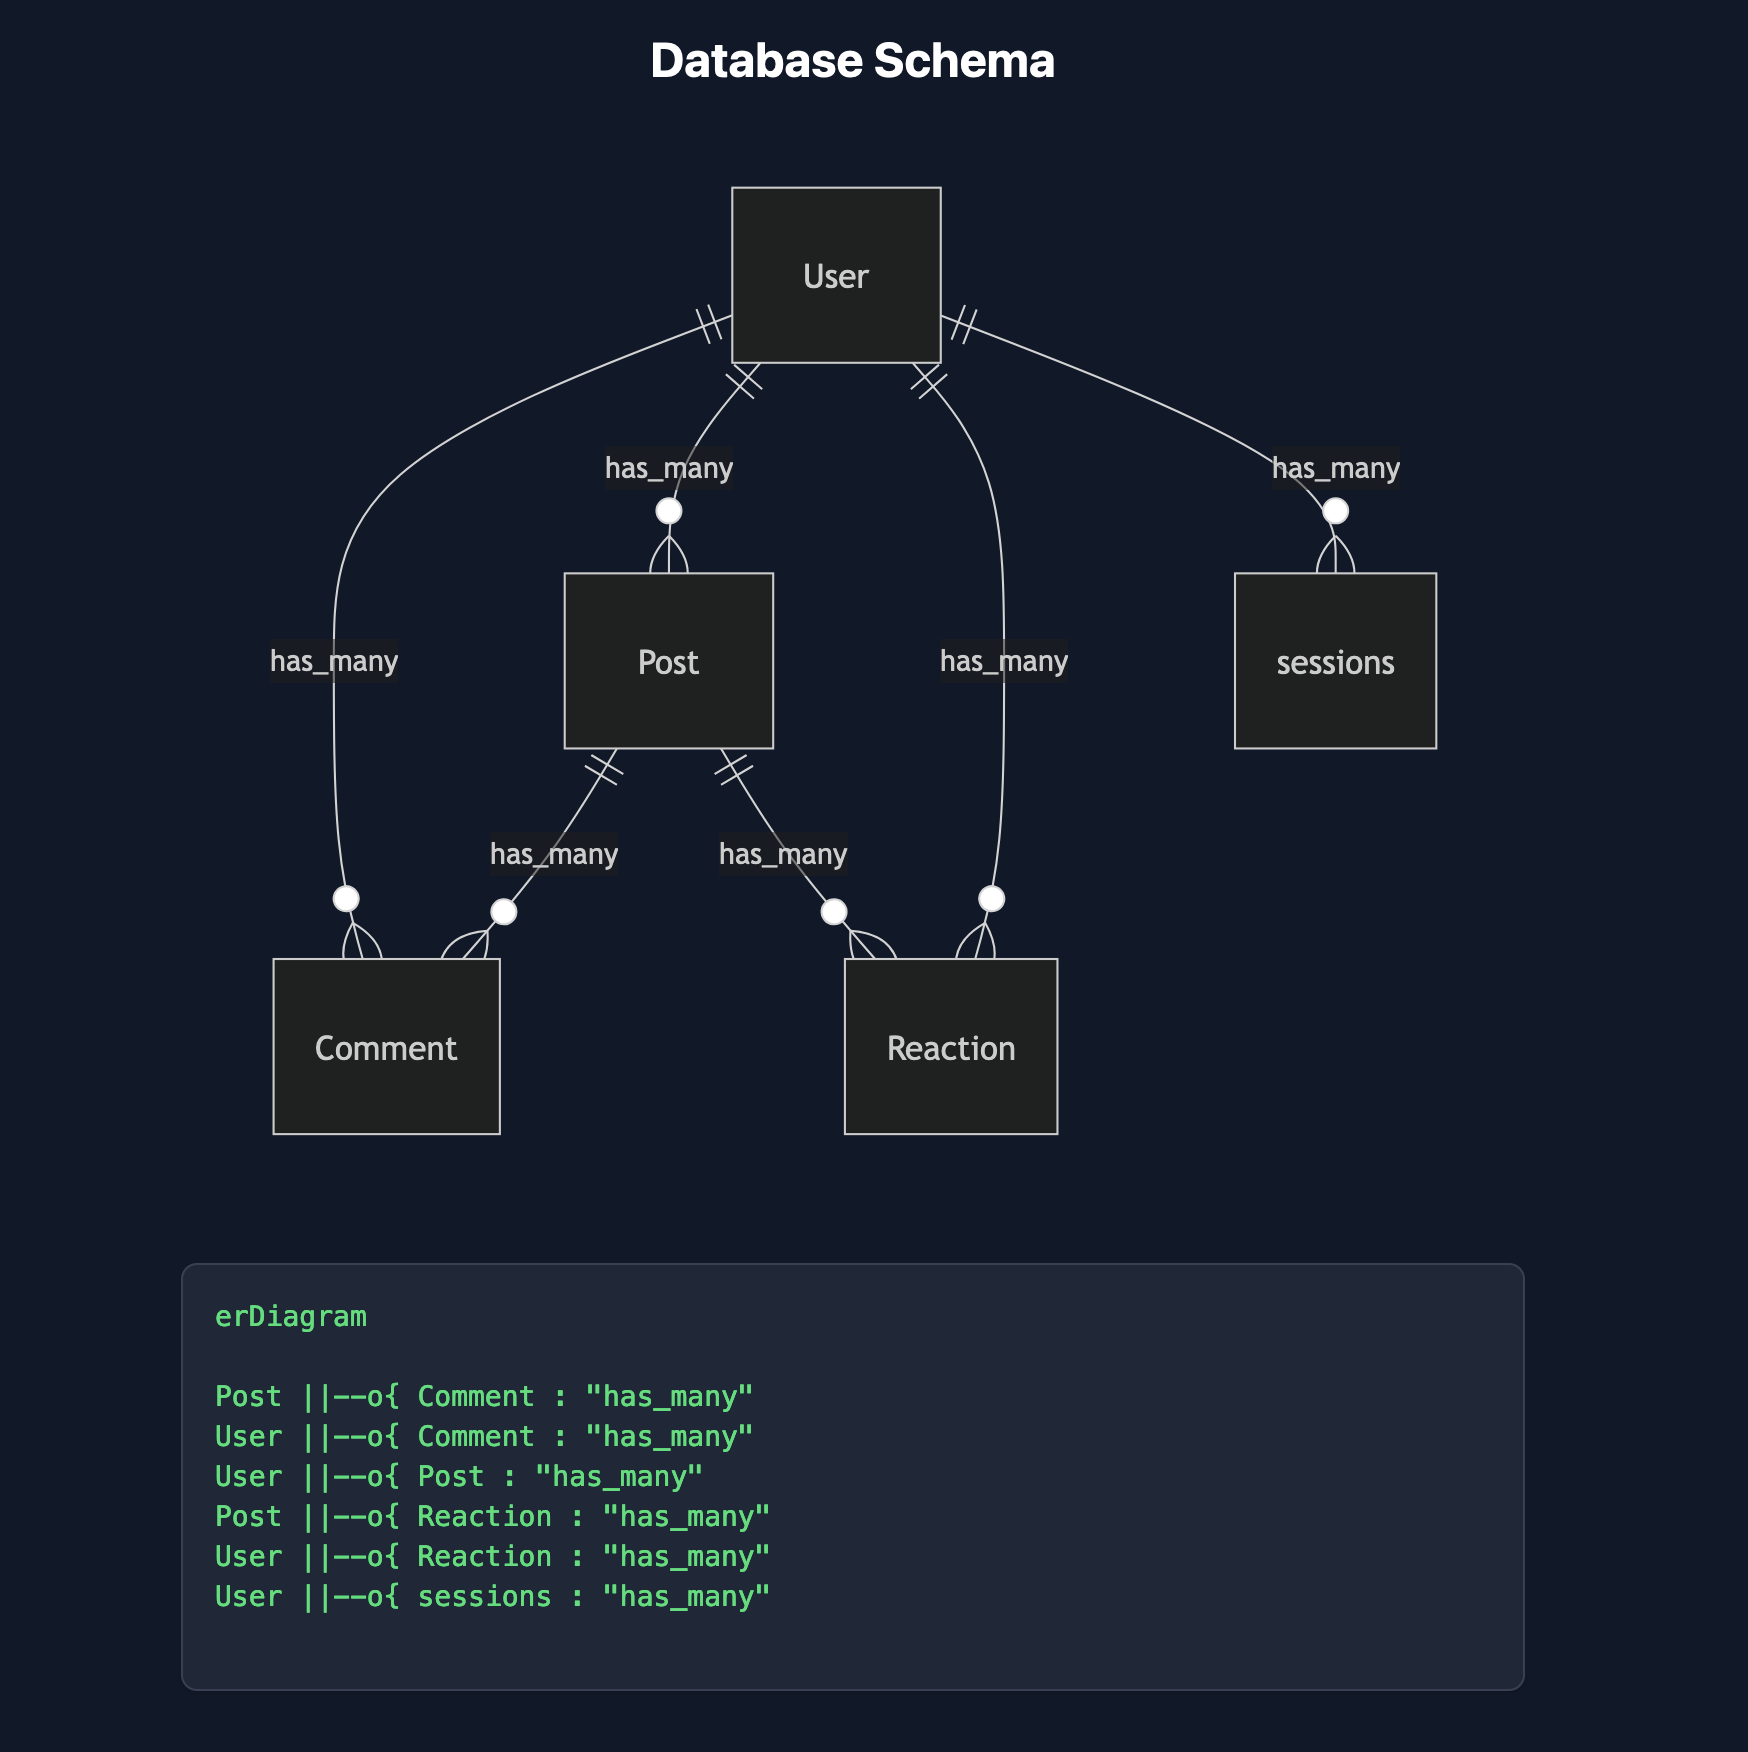
Task: Select the 'Post ||--o{ Reaction' code line
Action: tap(492, 1516)
